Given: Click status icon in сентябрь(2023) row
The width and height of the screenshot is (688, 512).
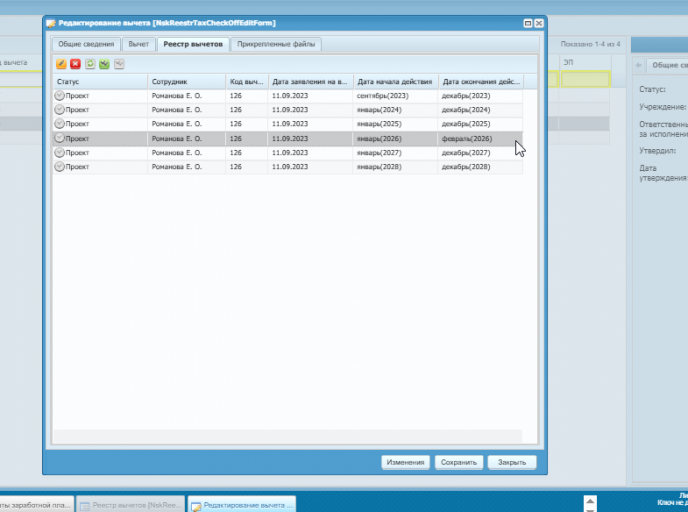Looking at the screenshot, I should tap(59, 95).
